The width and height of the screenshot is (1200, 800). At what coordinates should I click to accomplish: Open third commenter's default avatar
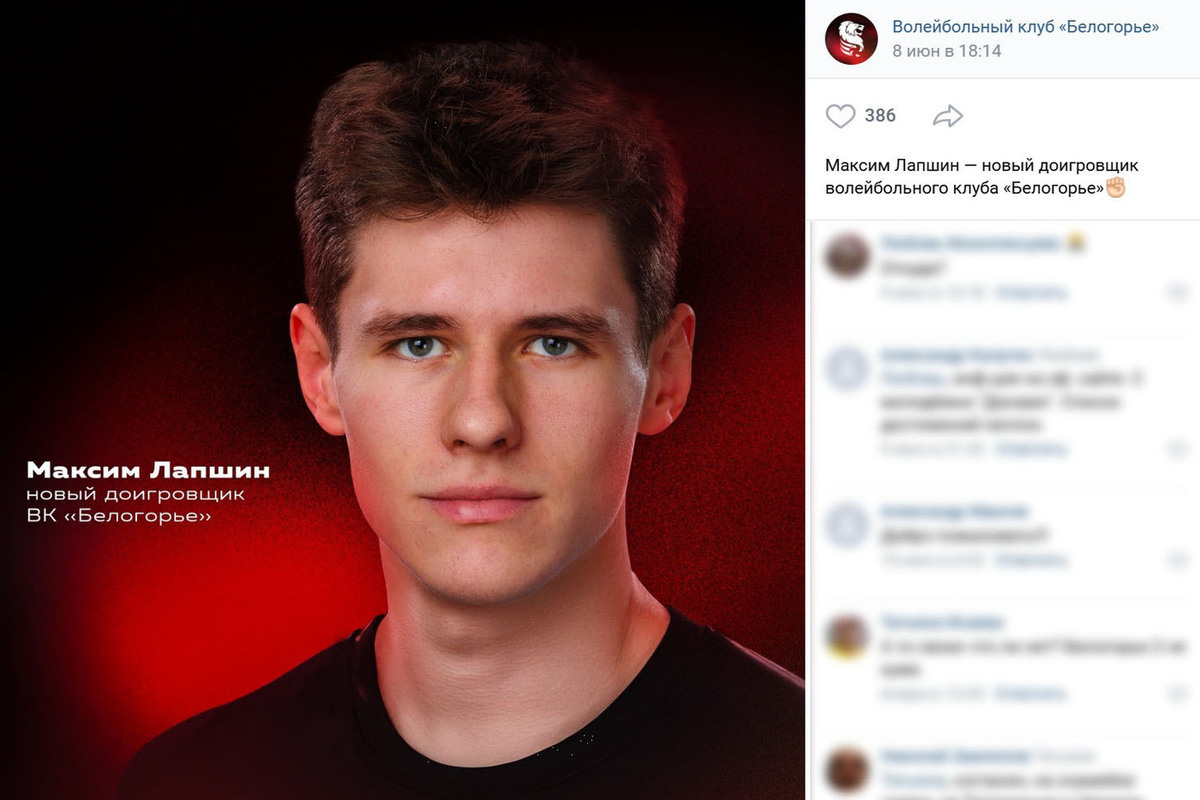point(847,526)
